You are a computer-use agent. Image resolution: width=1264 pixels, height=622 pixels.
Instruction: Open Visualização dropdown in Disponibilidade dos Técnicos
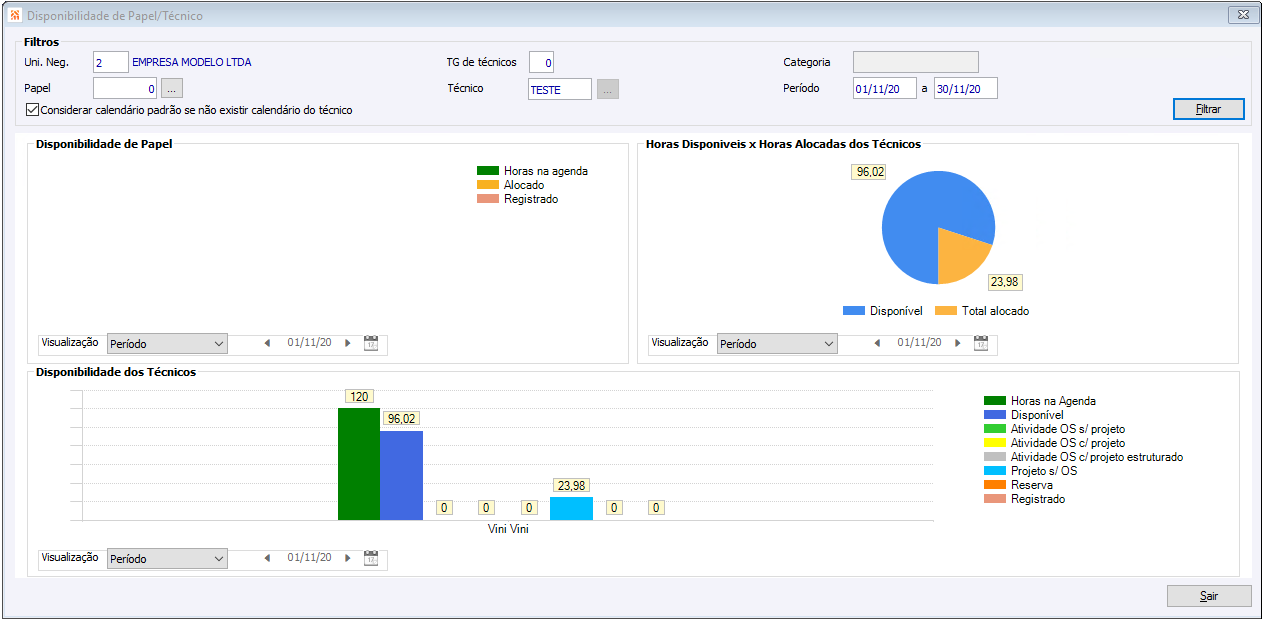click(x=167, y=559)
